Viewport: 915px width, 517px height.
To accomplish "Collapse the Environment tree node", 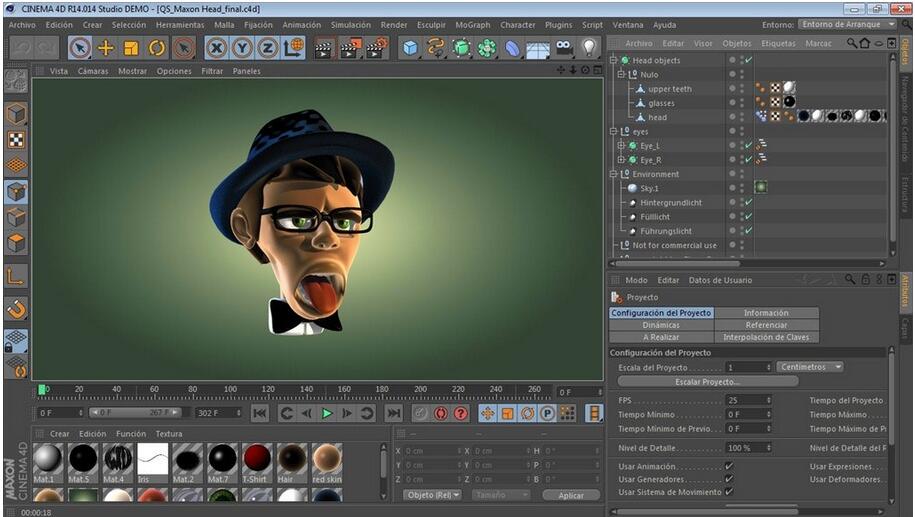I will click(x=613, y=174).
